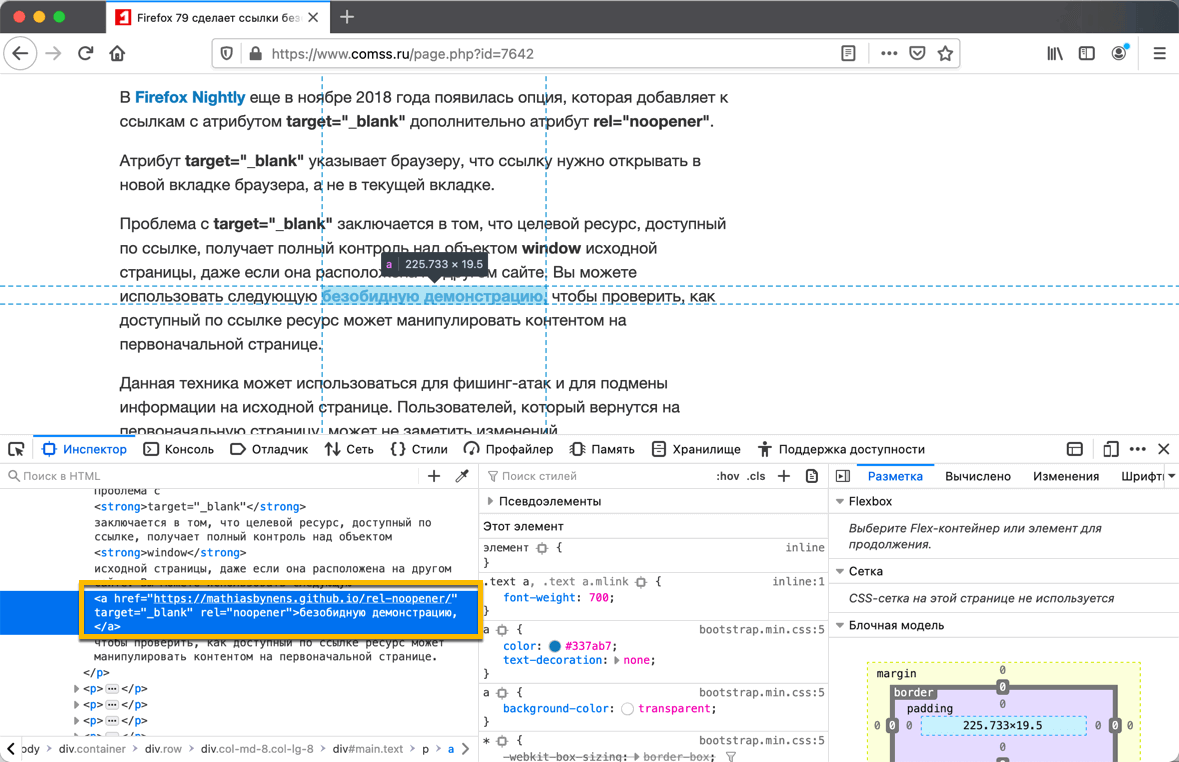Enable responsive design mode

(1111, 449)
